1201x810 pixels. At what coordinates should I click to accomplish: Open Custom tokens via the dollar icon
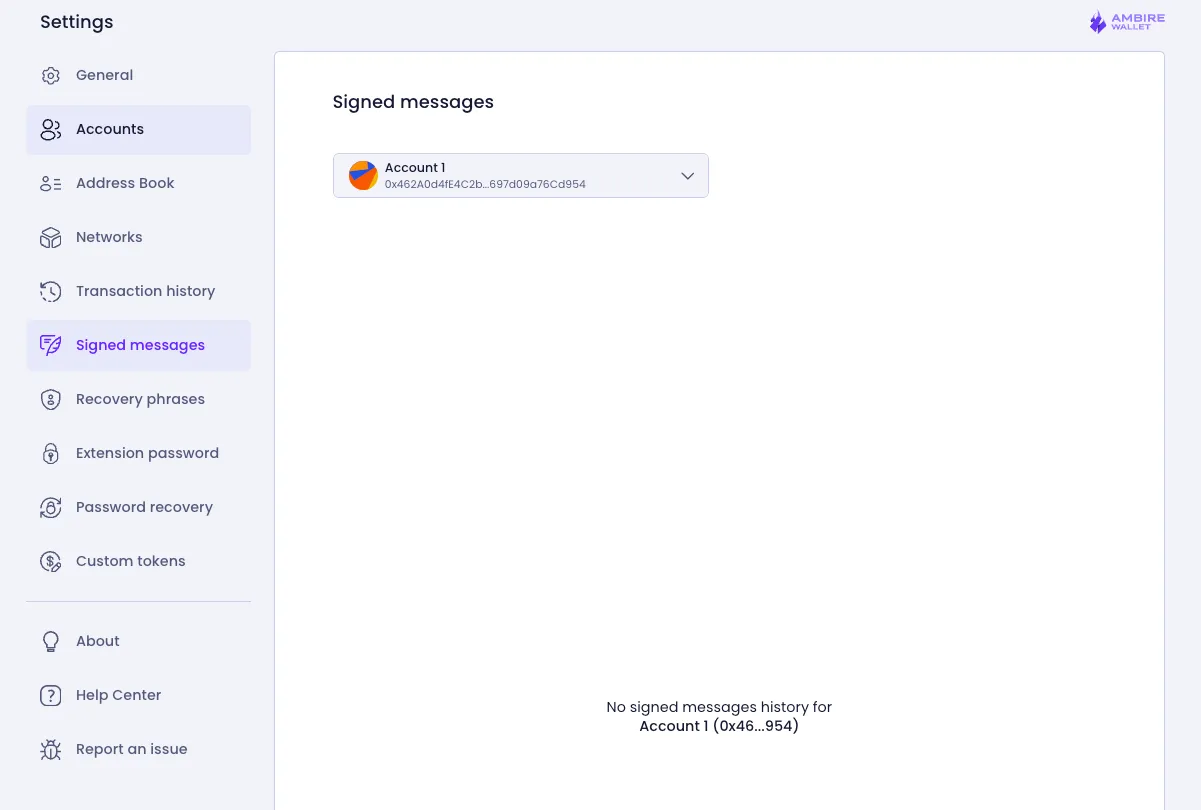pyautogui.click(x=50, y=561)
